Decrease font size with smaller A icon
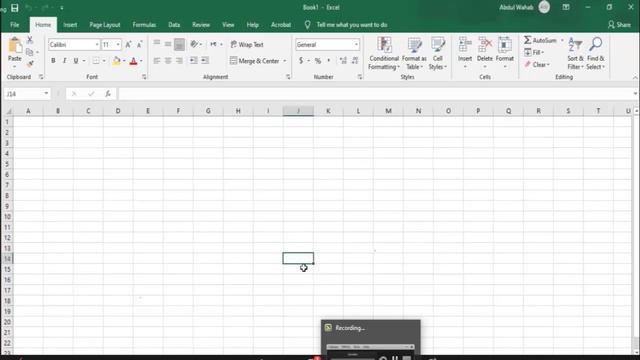Viewport: 640px width, 360px height. (x=139, y=44)
